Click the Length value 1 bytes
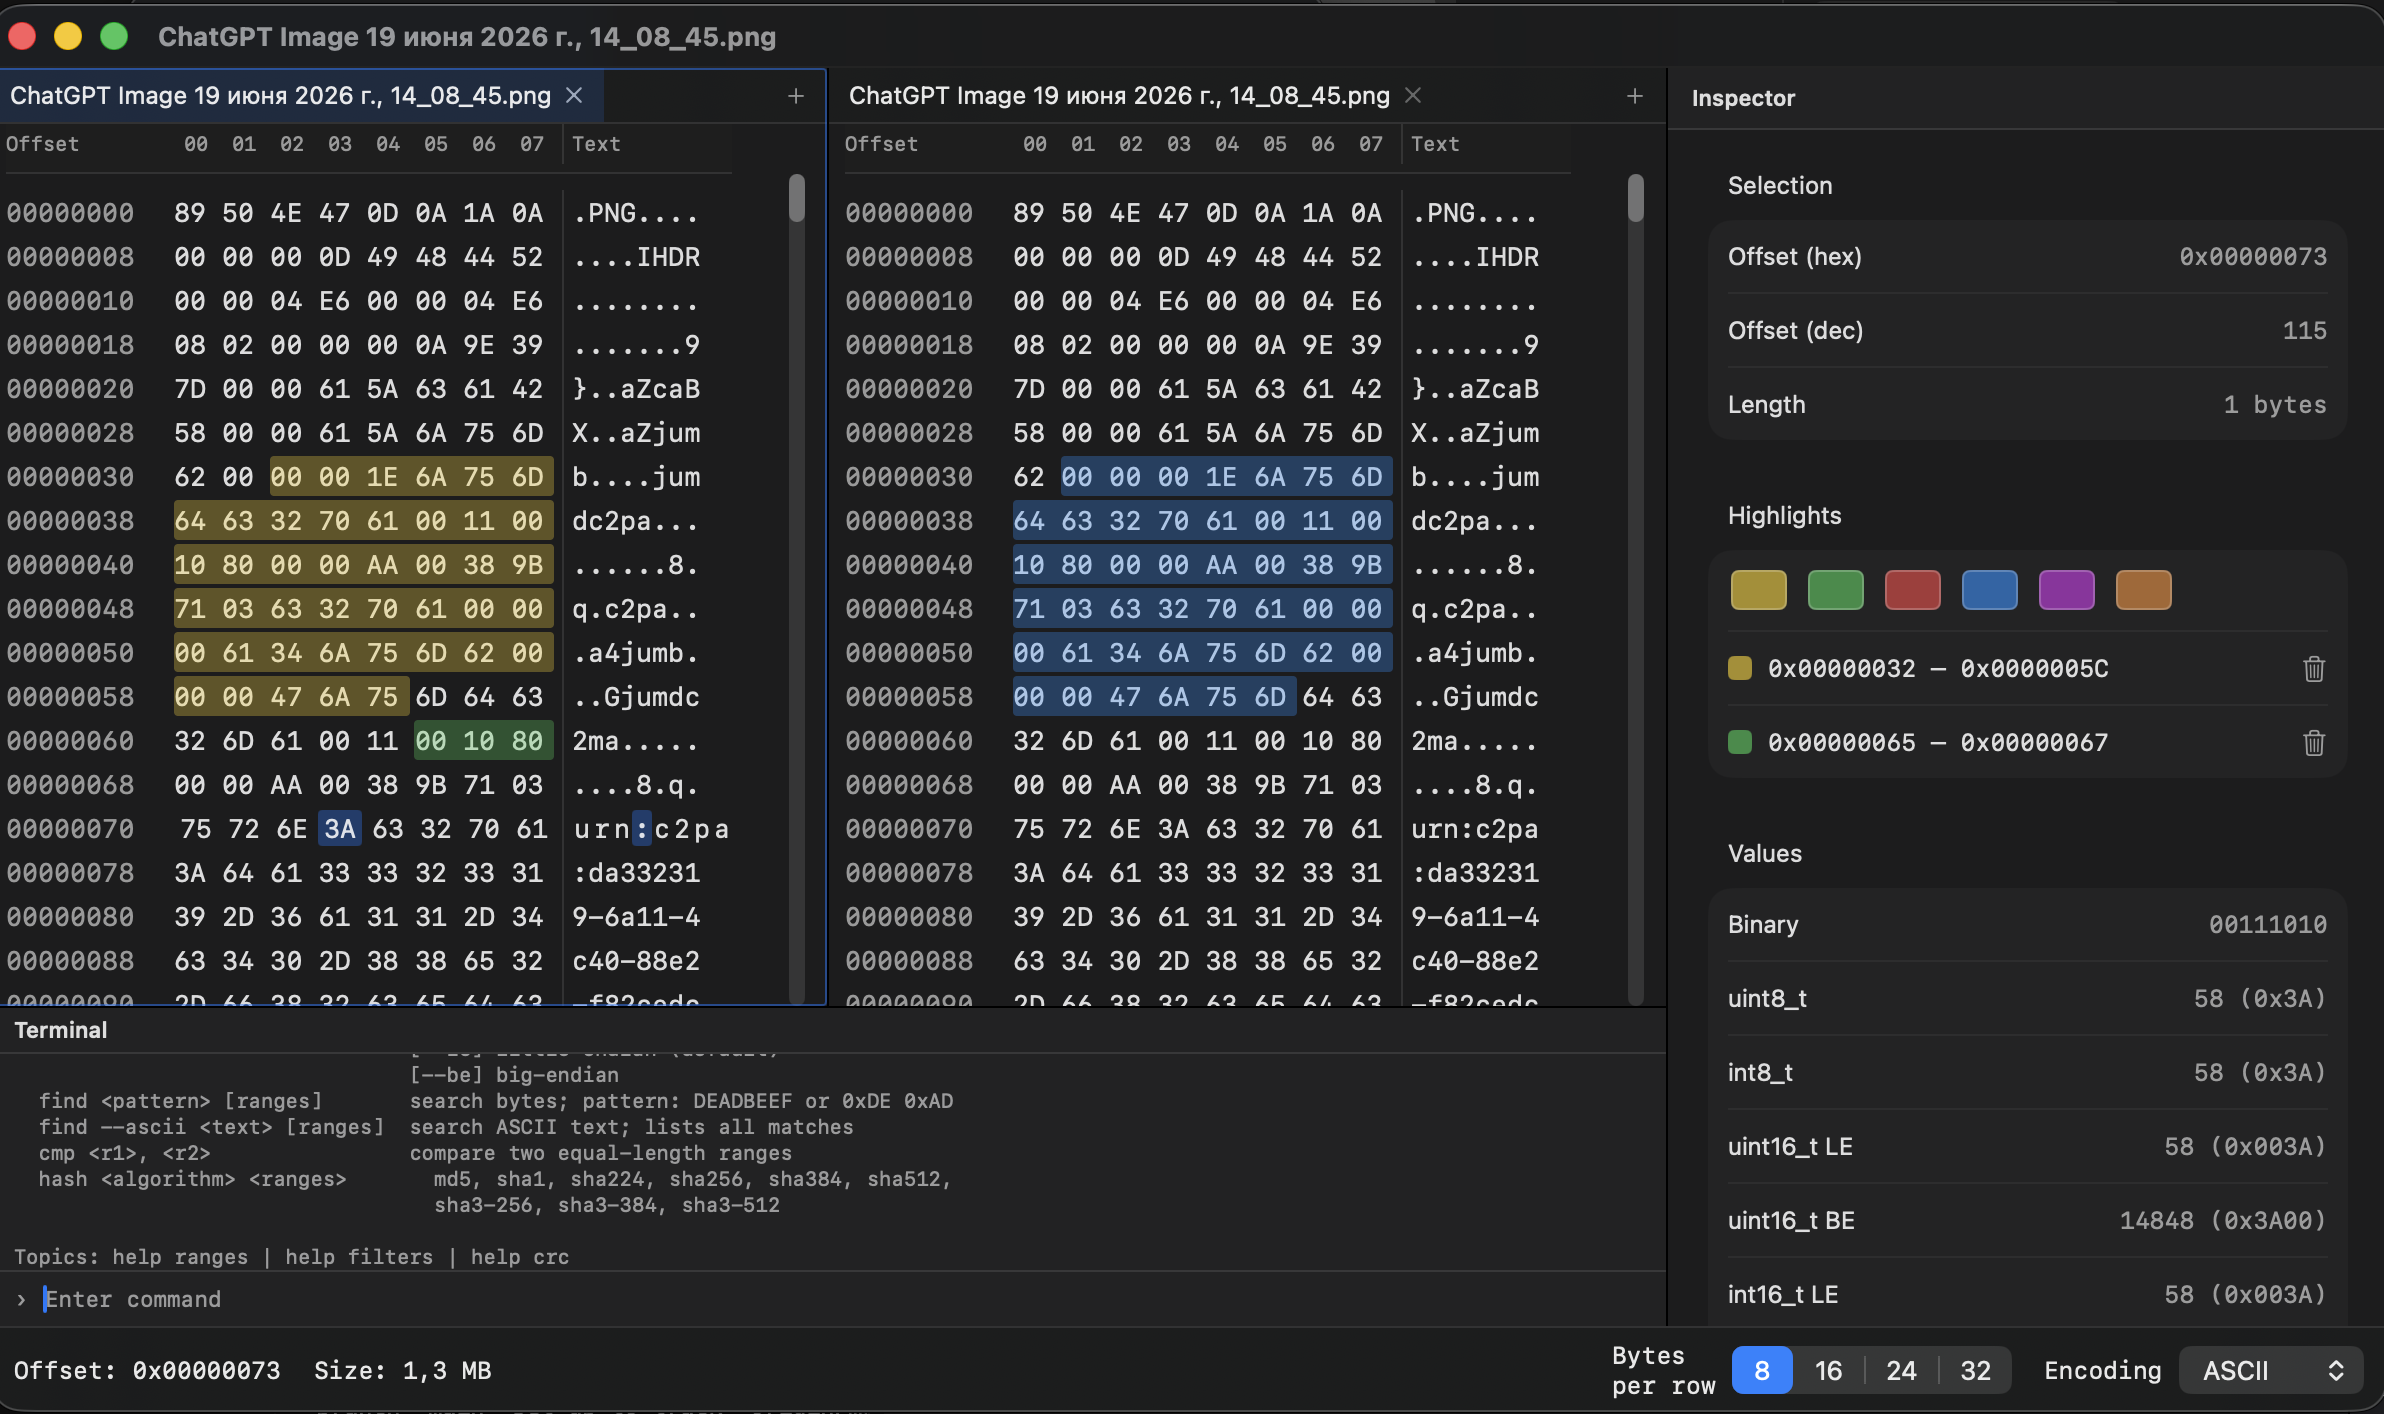The height and width of the screenshot is (1414, 2384). click(x=2275, y=404)
